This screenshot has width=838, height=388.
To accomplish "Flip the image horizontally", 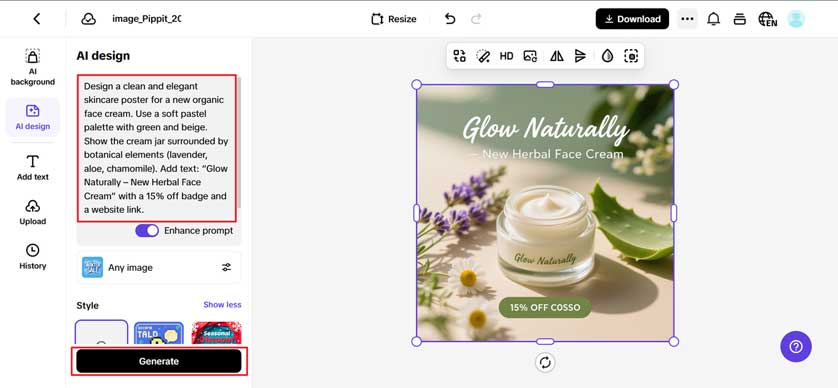I will pos(557,56).
